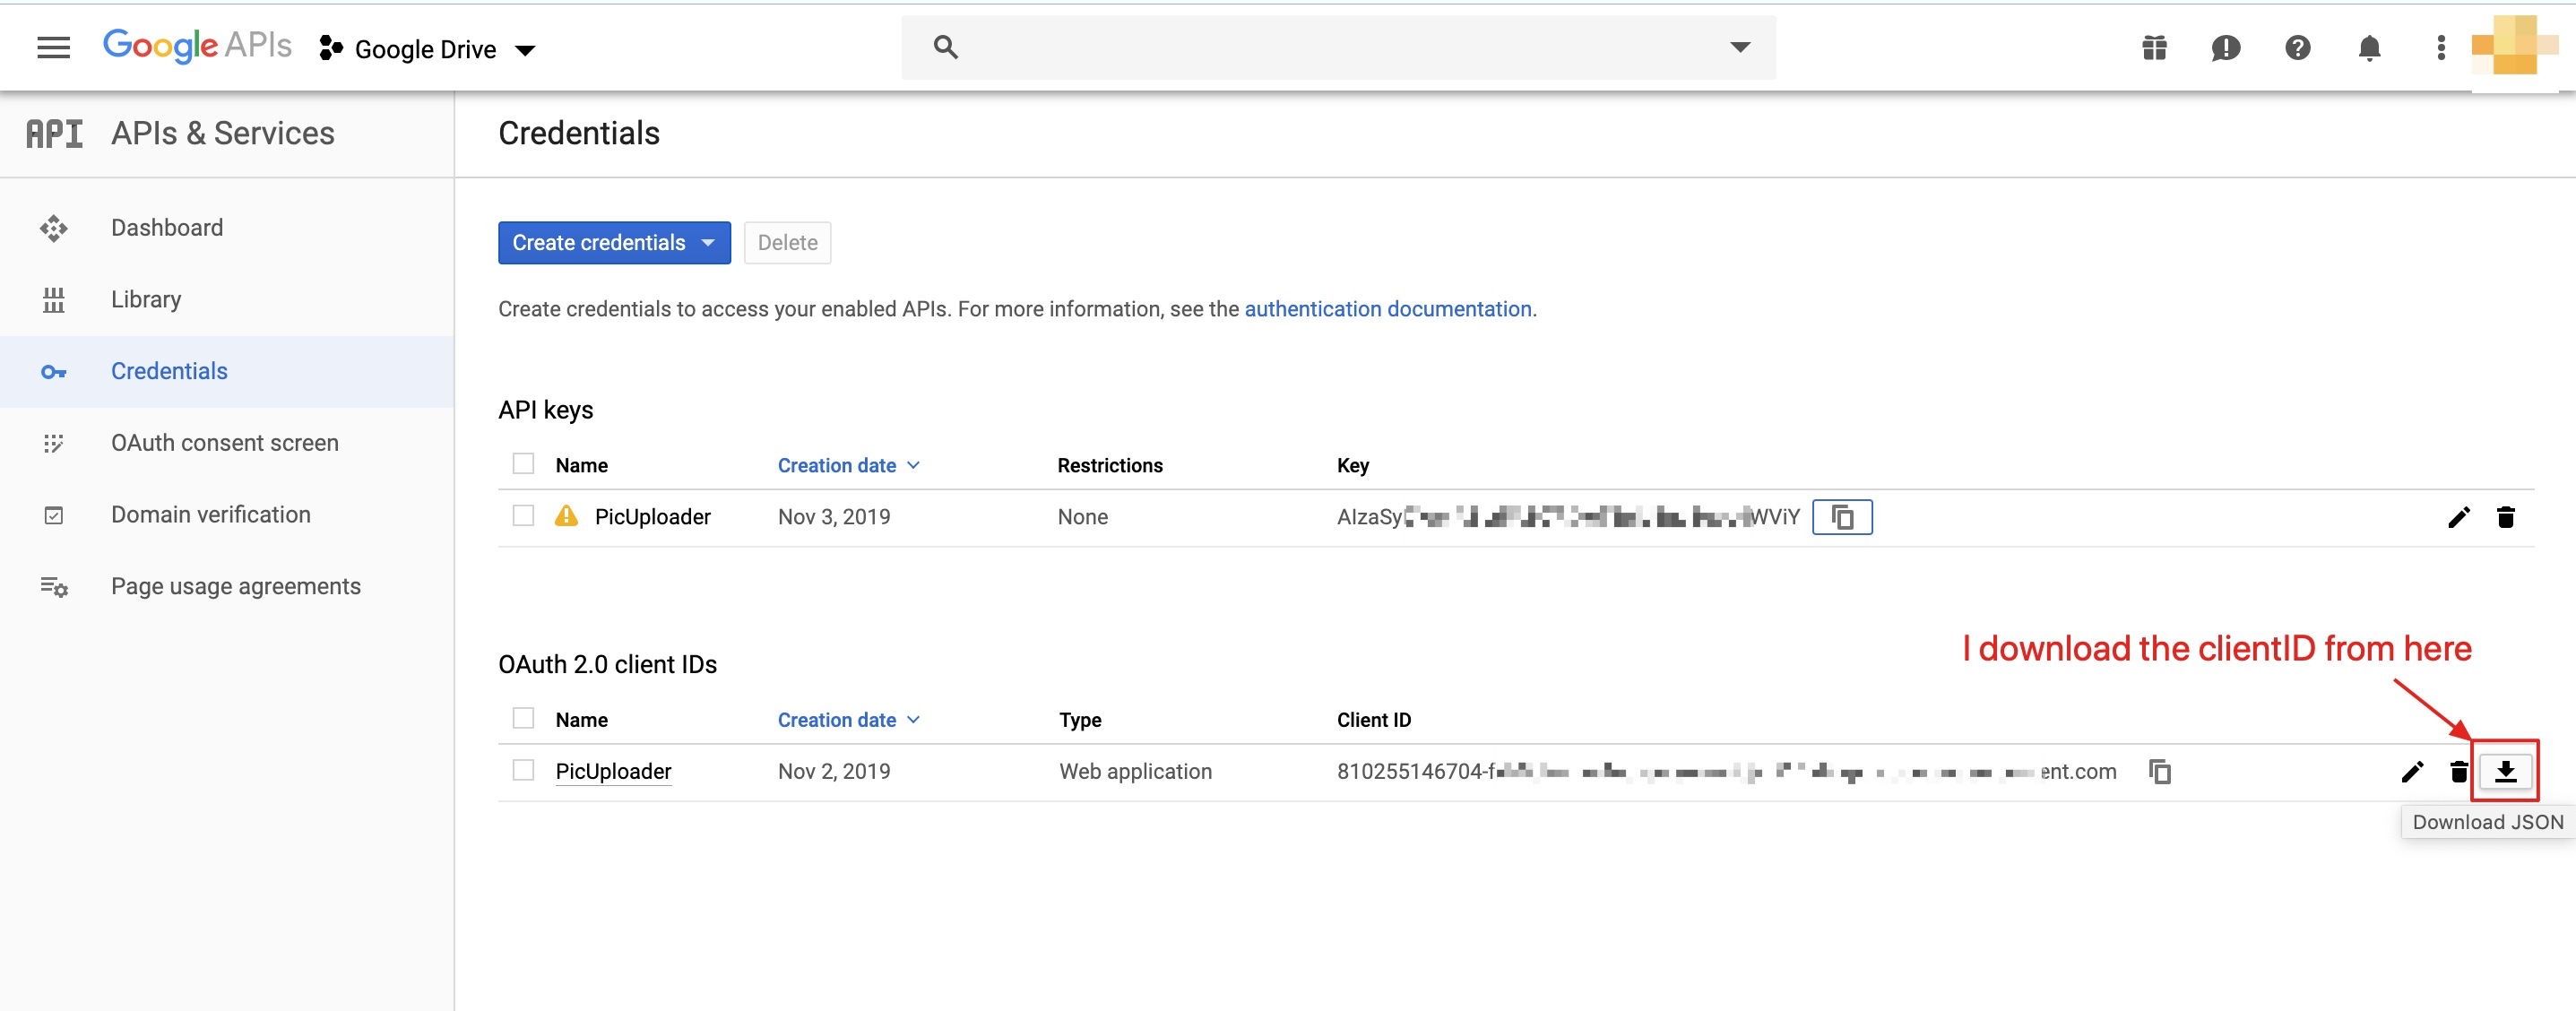Open the authentication documentation link
This screenshot has width=2576, height=1011.
[x=1388, y=309]
